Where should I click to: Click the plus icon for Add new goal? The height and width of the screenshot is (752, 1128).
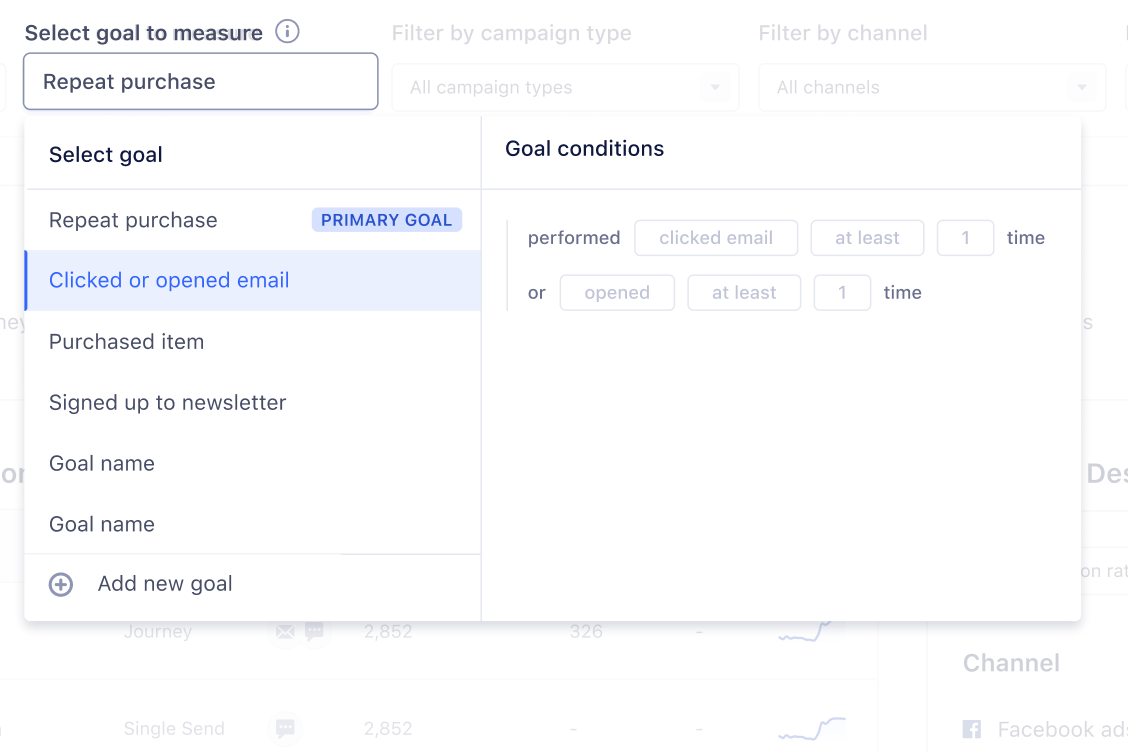point(60,584)
